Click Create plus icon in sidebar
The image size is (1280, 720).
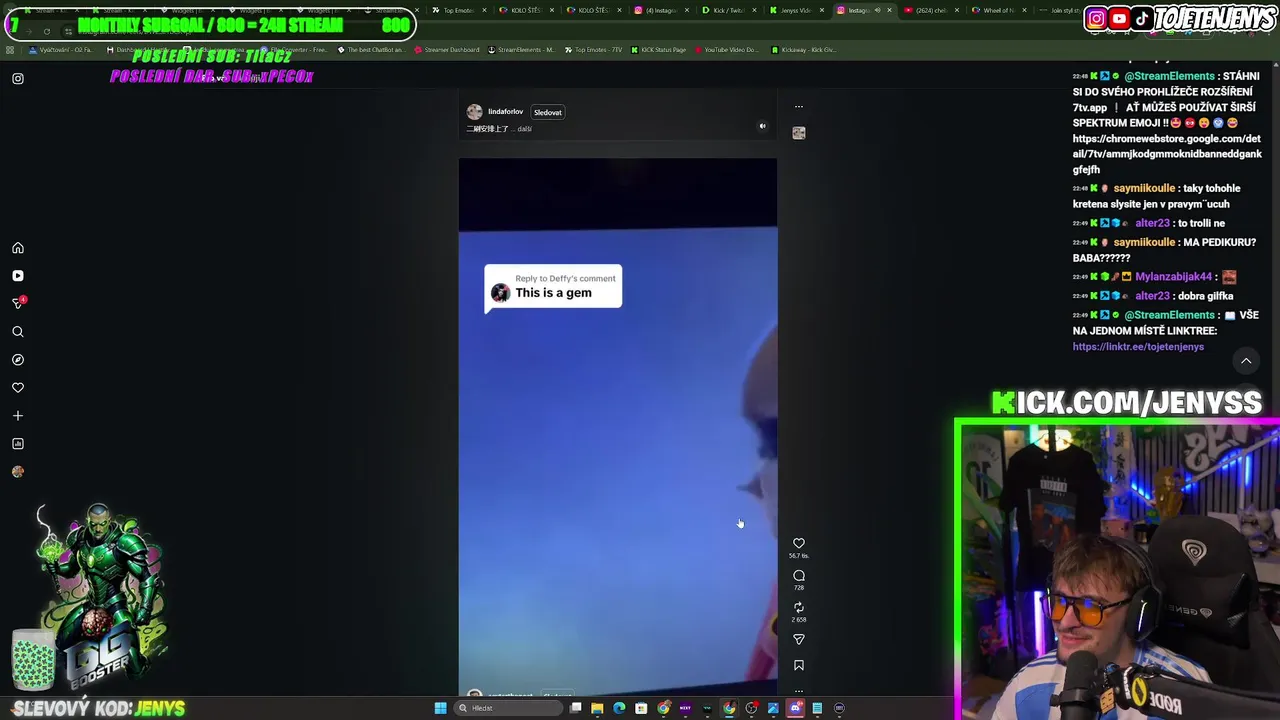click(18, 416)
